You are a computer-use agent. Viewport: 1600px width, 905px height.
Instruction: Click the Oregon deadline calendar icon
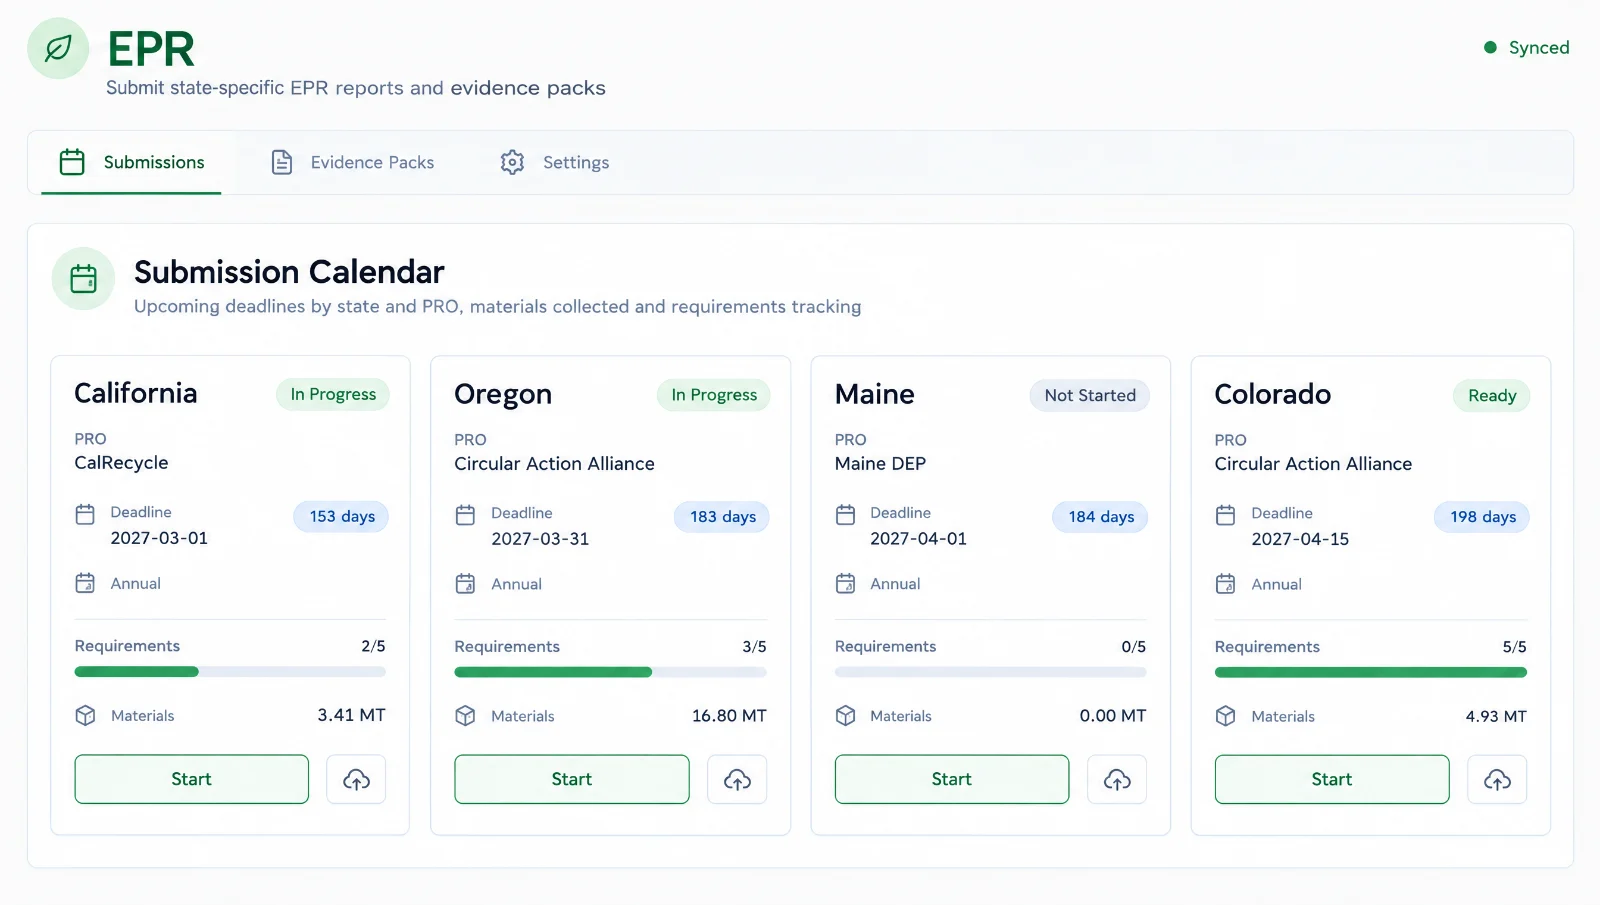[x=465, y=515]
